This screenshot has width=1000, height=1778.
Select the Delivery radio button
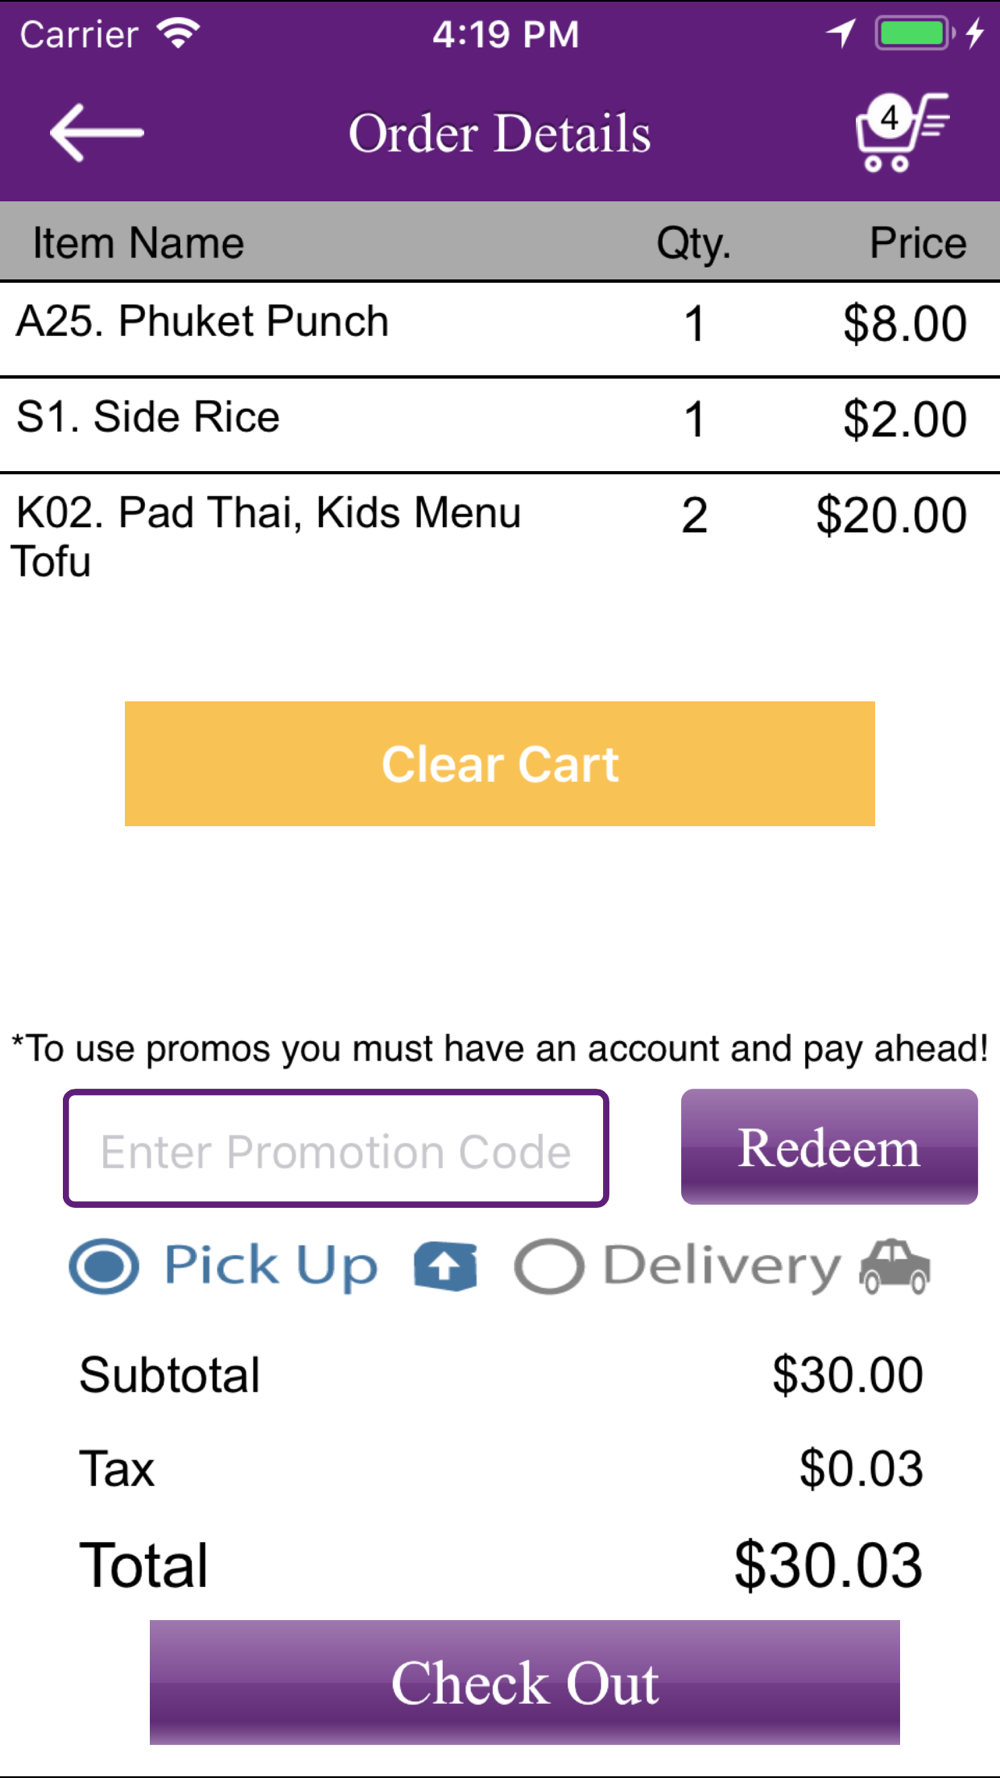(x=549, y=1267)
